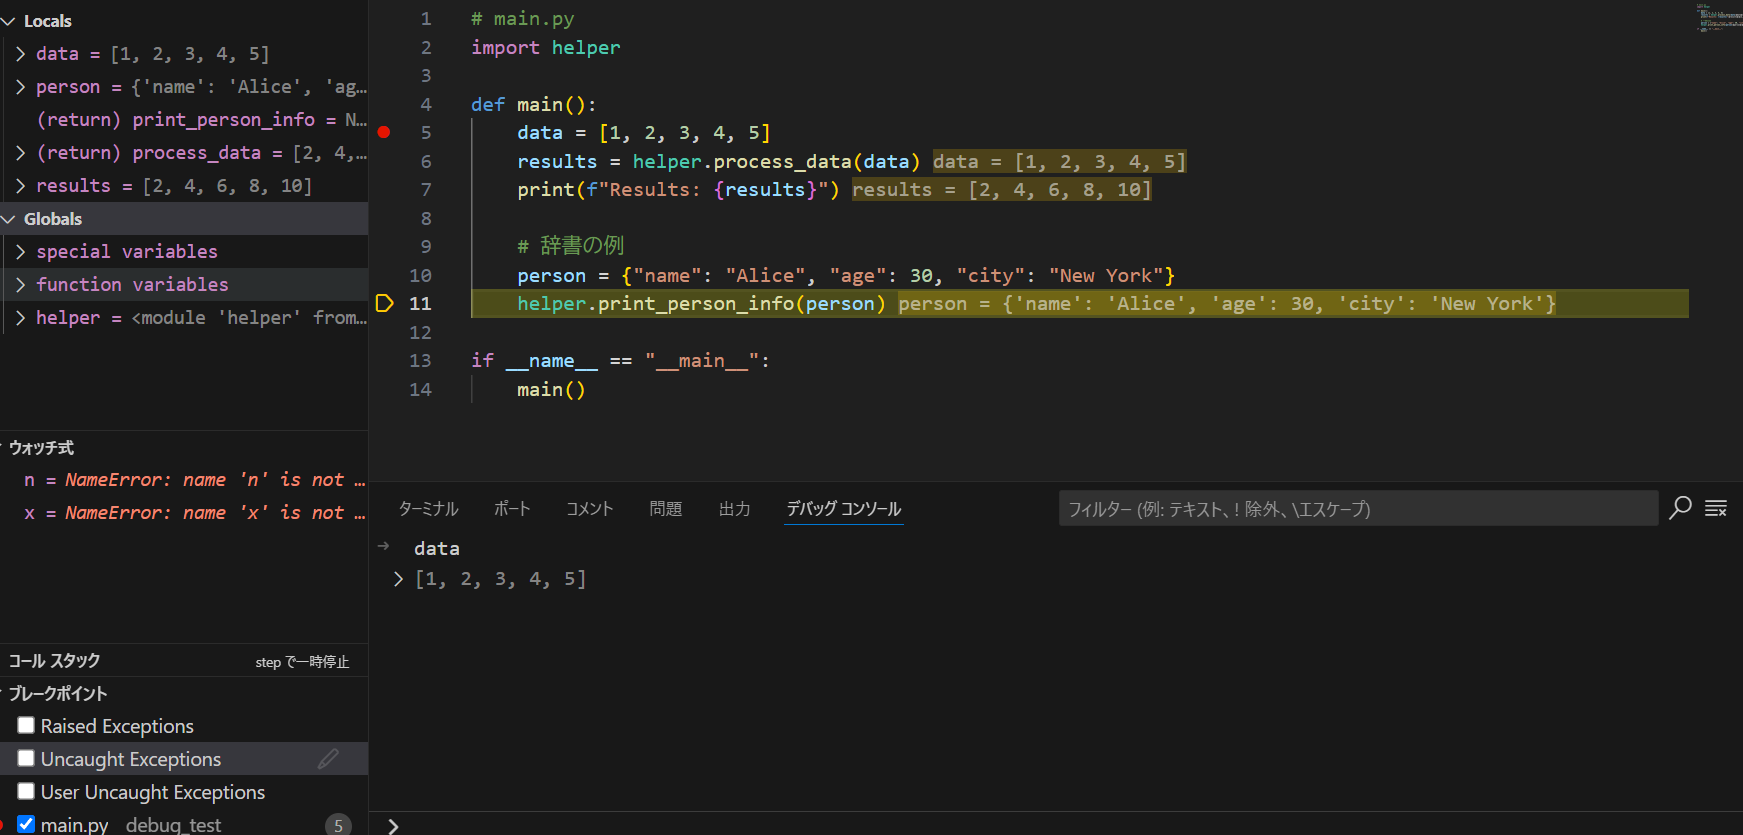
Task: Select the watch expression n NameError row
Action: pos(184,480)
